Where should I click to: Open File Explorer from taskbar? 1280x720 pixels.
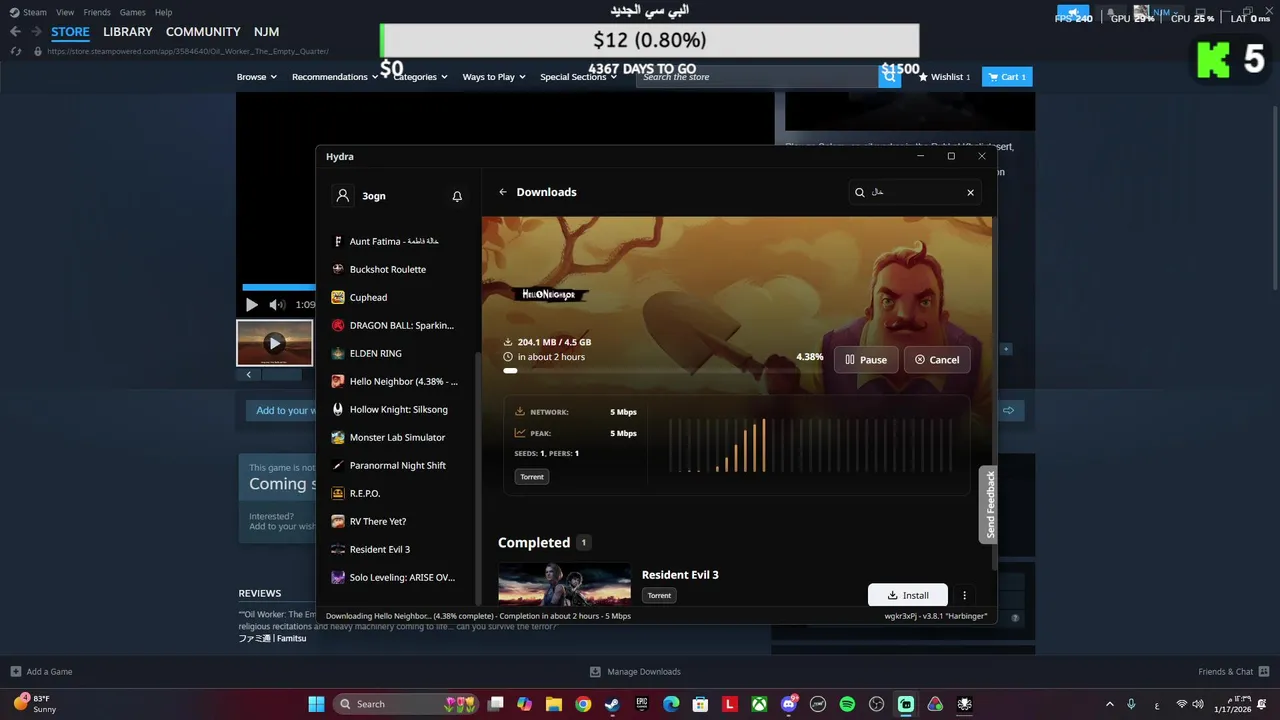pyautogui.click(x=554, y=704)
